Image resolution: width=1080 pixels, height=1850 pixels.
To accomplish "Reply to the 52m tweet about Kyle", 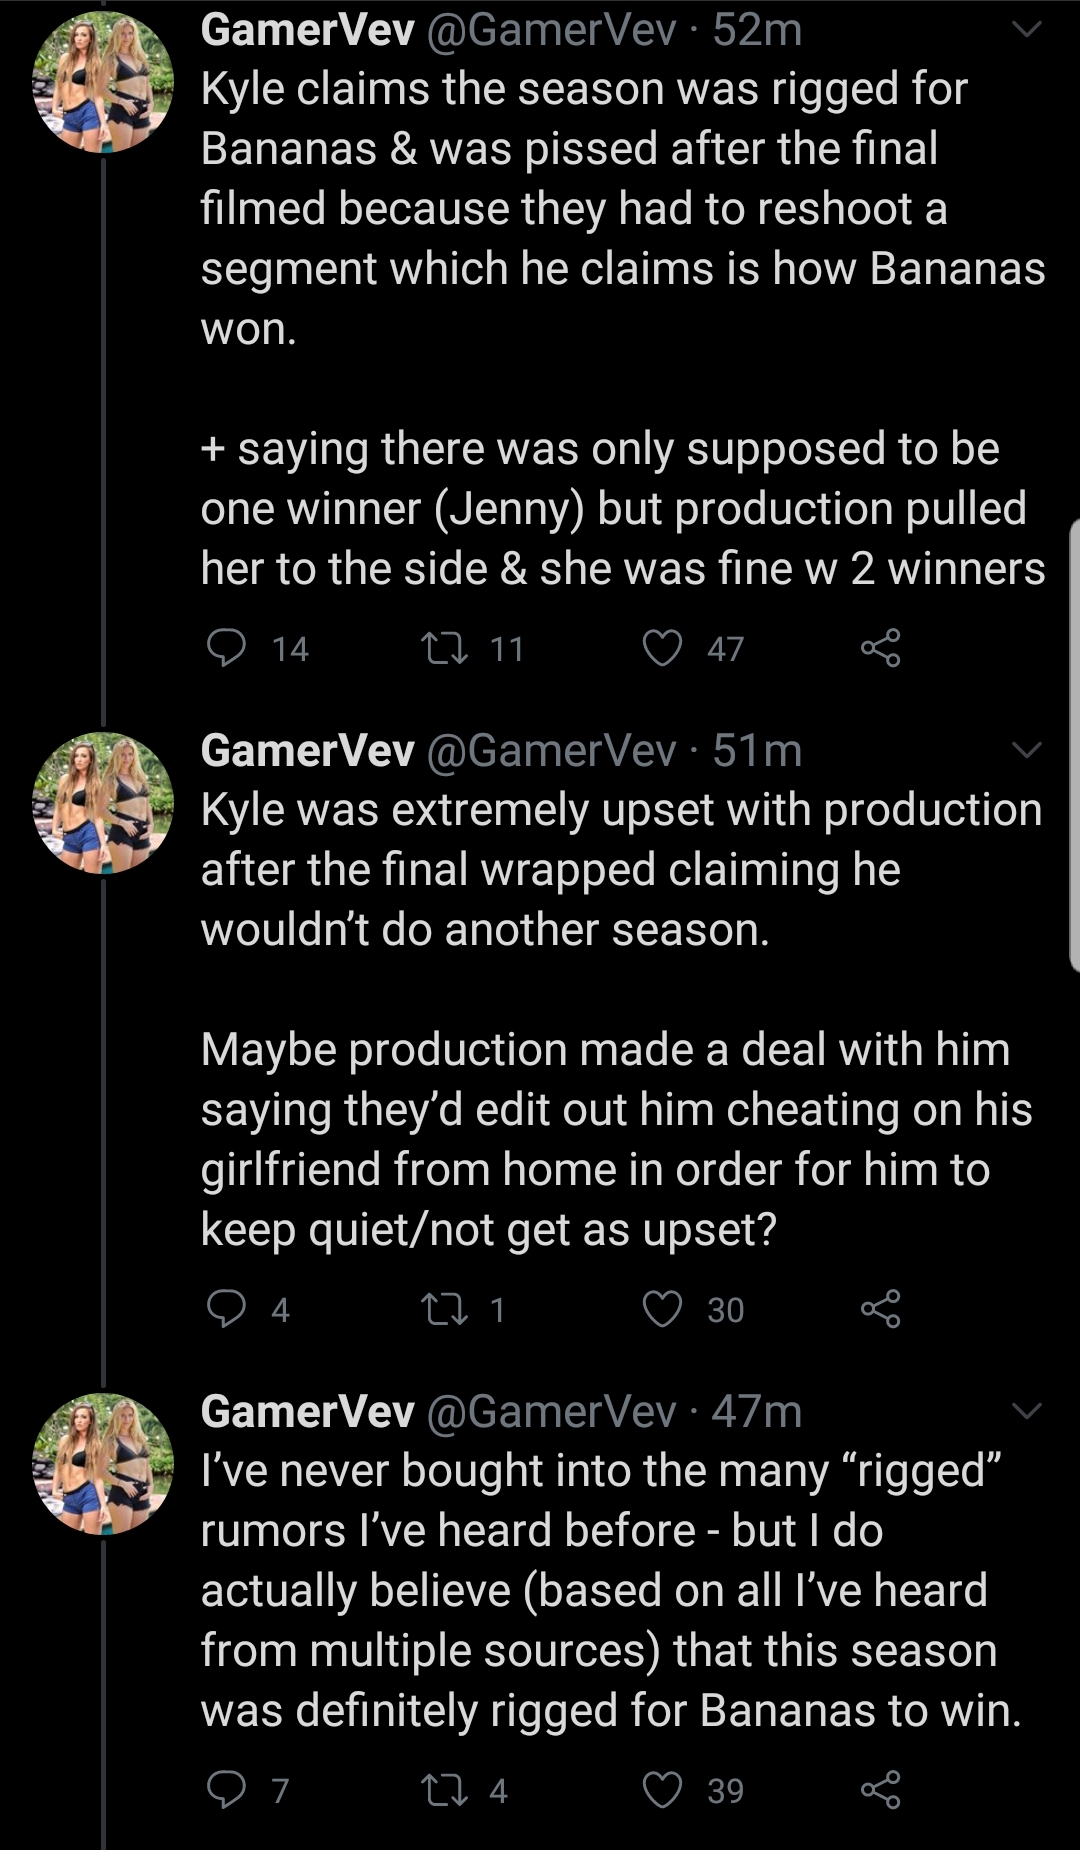I will [226, 648].
